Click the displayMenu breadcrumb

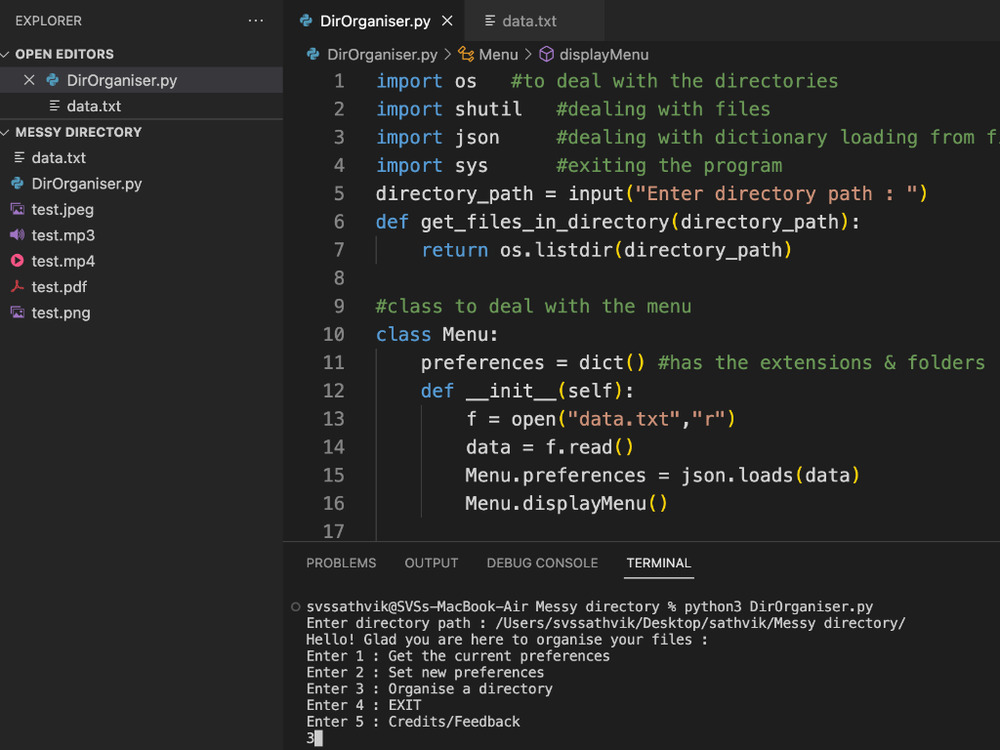point(603,55)
